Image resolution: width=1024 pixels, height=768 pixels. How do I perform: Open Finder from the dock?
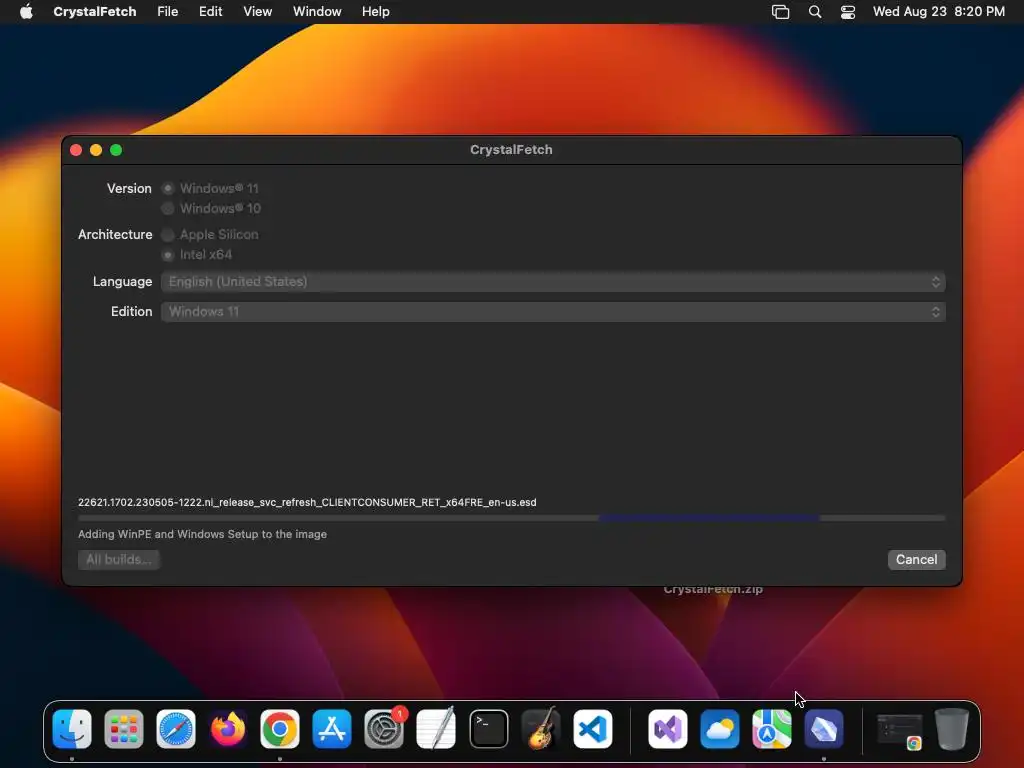(x=72, y=729)
